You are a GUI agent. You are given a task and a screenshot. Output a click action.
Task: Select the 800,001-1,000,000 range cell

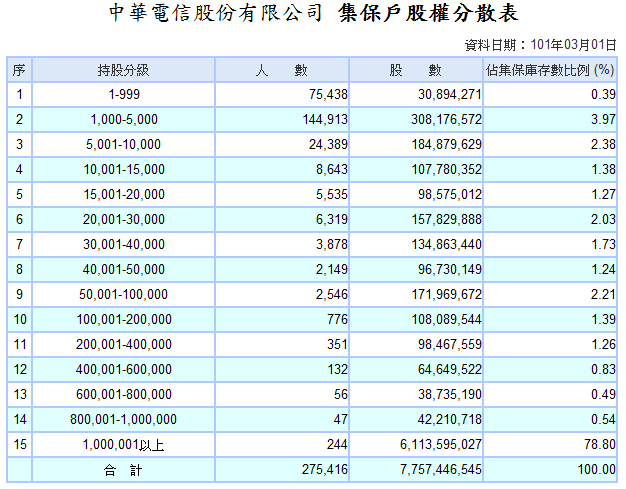tap(123, 420)
